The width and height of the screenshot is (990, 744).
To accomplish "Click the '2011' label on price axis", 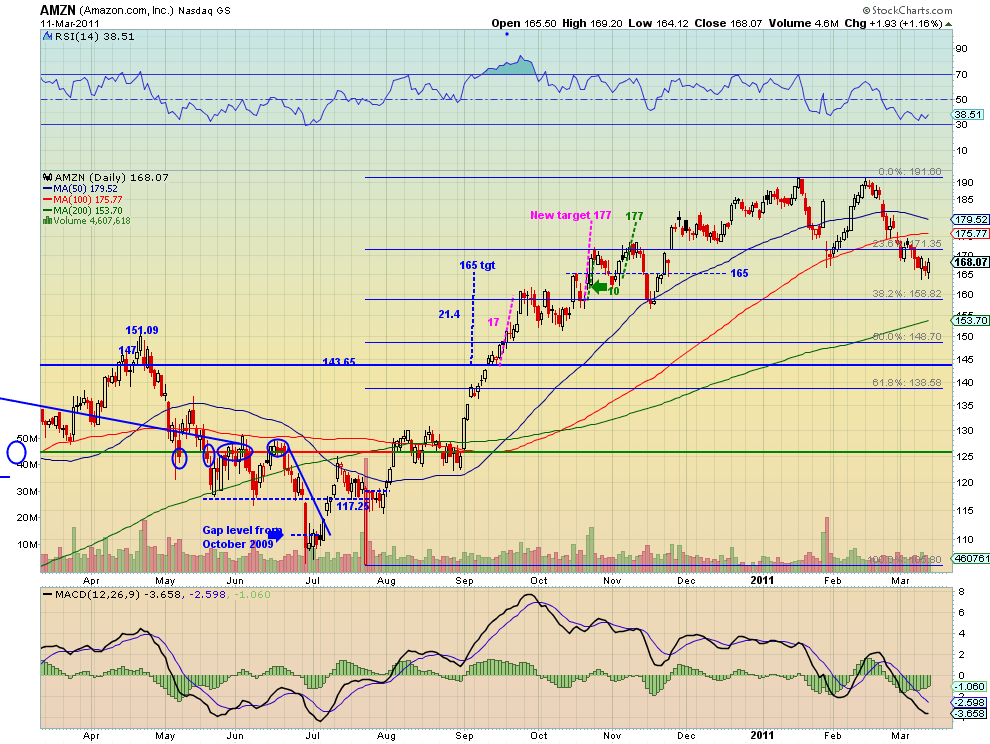I will (x=761, y=580).
